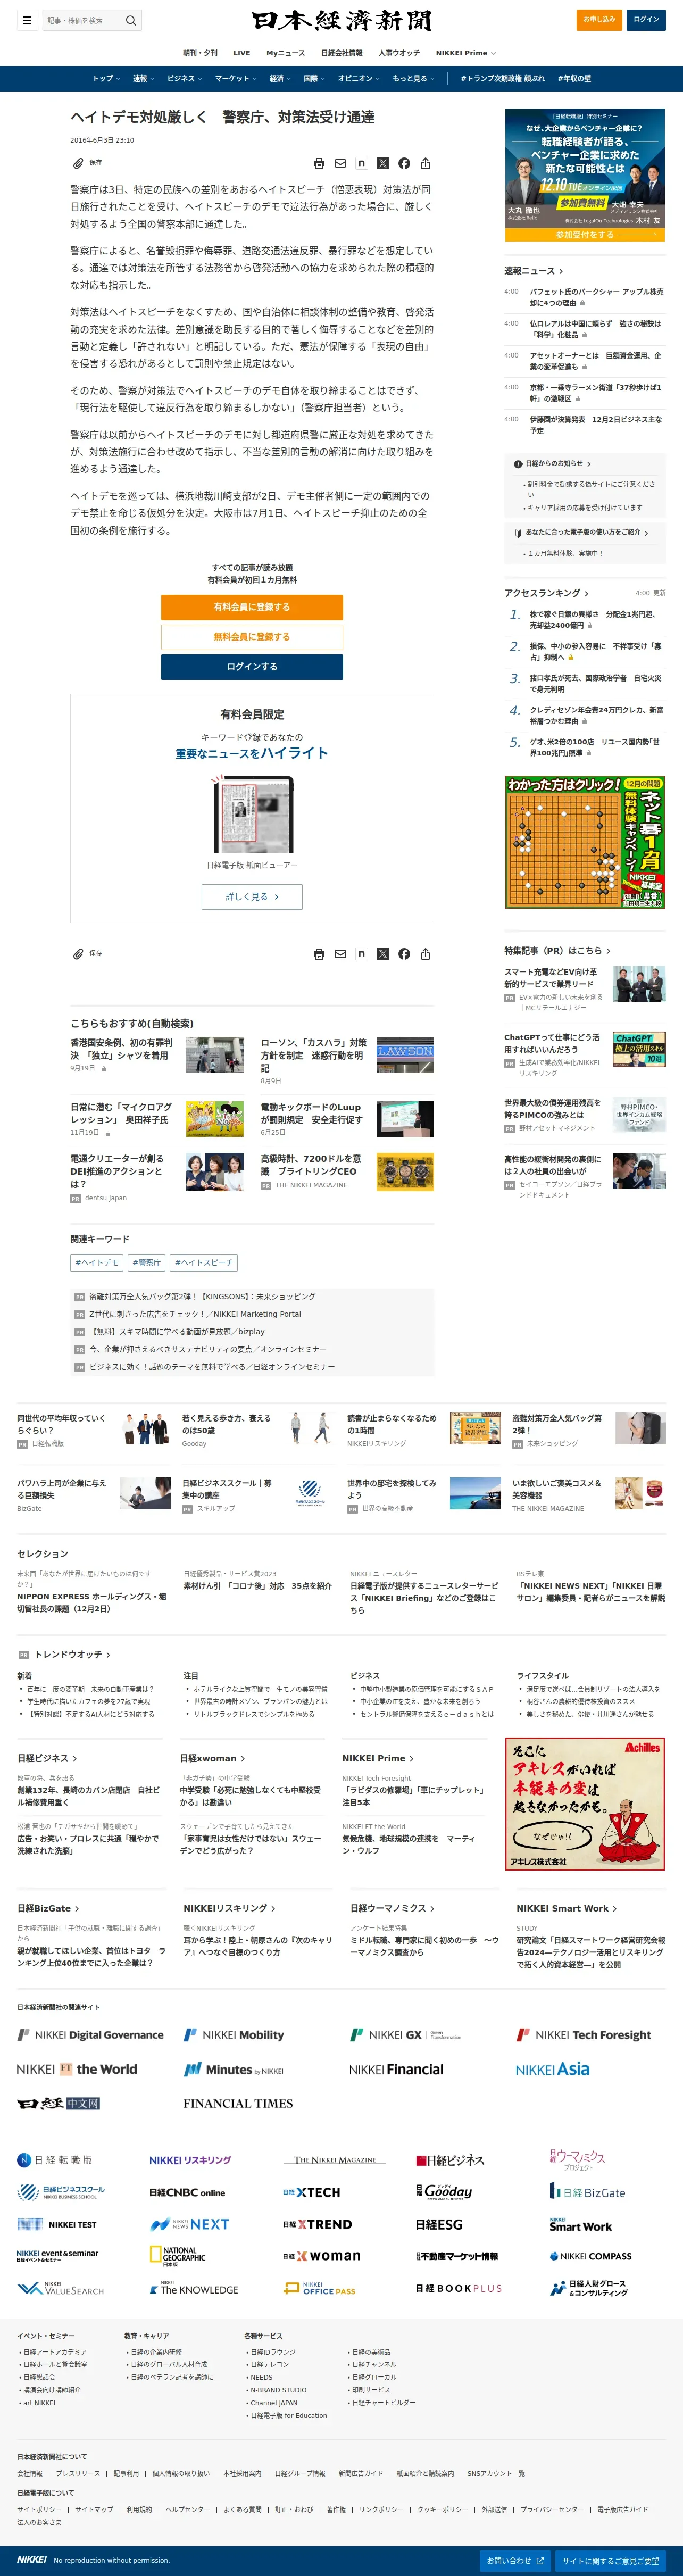683x2576 pixels.
Task: Click the paperclip 保存 icon under article date
Action: tap(78, 163)
